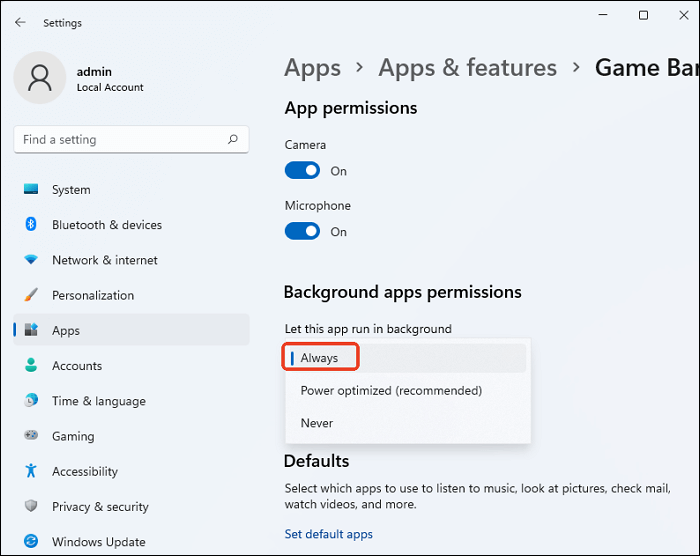The image size is (700, 556).
Task: Click the Bluetooth & devices icon
Action: [x=31, y=225]
